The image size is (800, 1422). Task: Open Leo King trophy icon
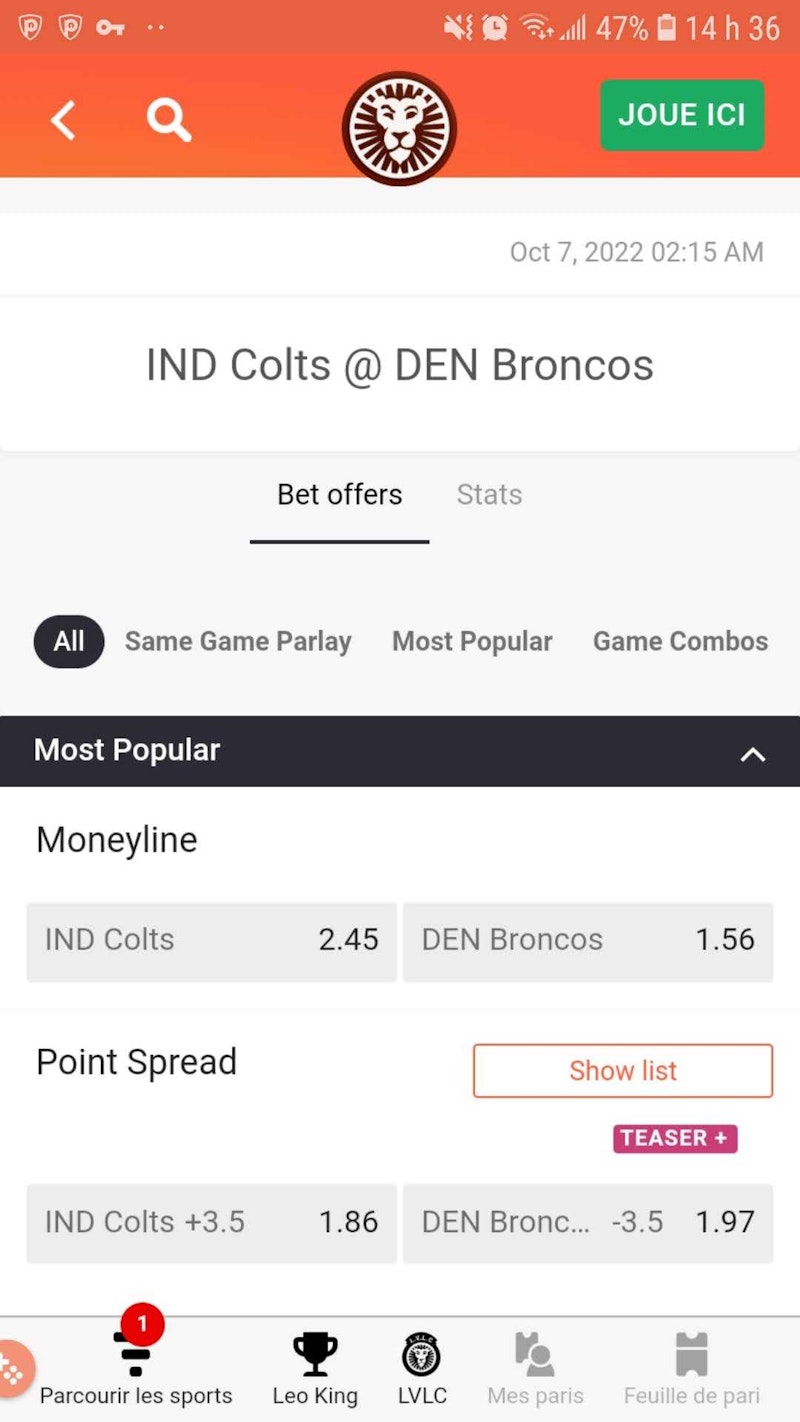tap(315, 1355)
